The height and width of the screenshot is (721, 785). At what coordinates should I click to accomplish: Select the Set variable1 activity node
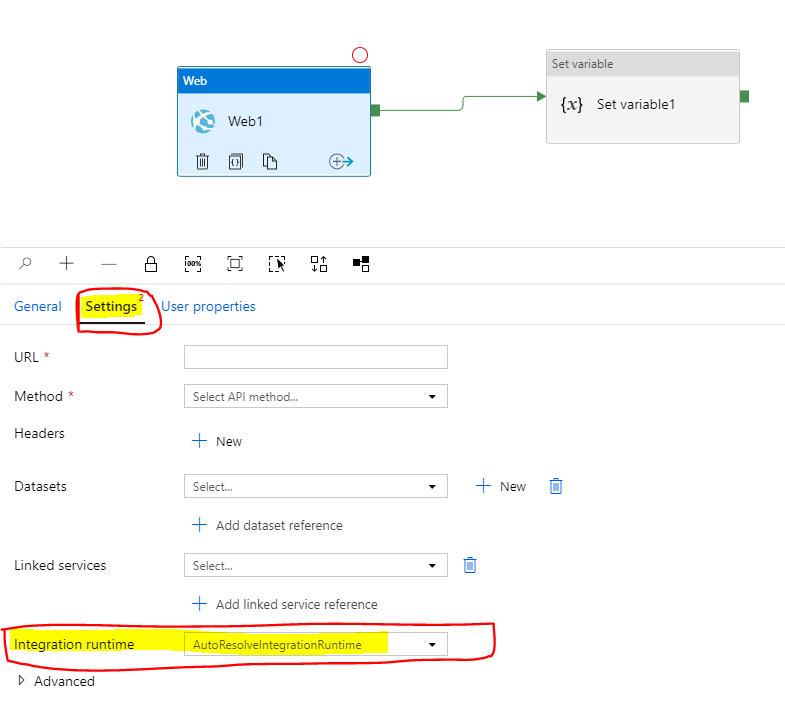click(x=643, y=96)
